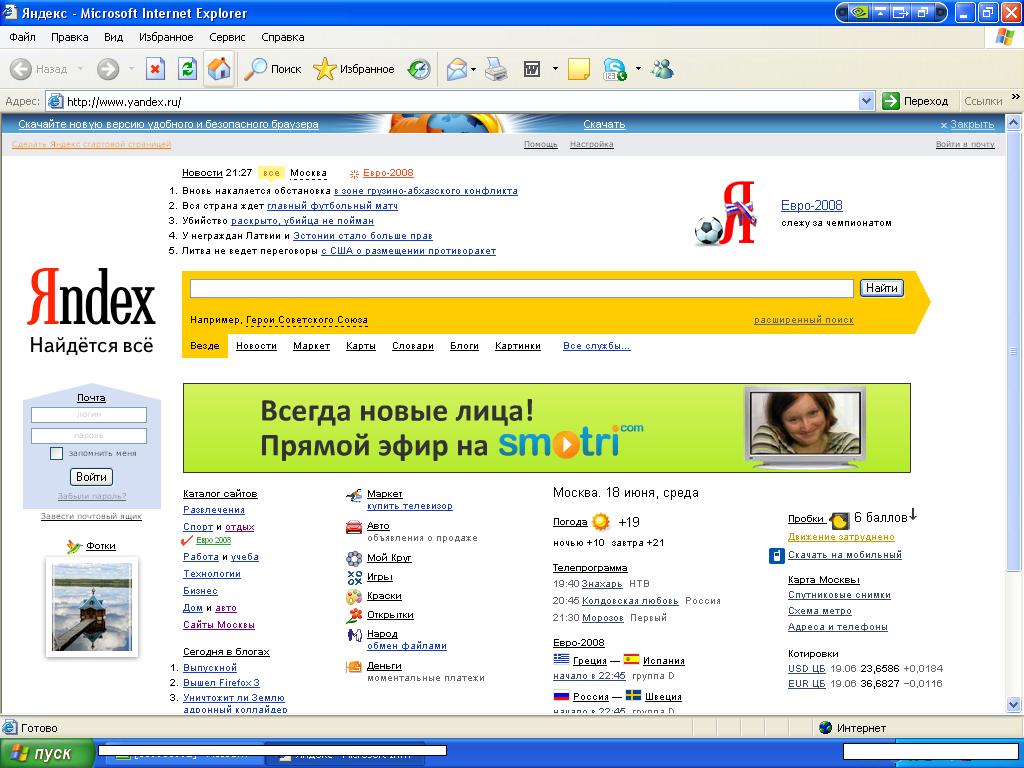Select the Везде search tab

coord(204,346)
